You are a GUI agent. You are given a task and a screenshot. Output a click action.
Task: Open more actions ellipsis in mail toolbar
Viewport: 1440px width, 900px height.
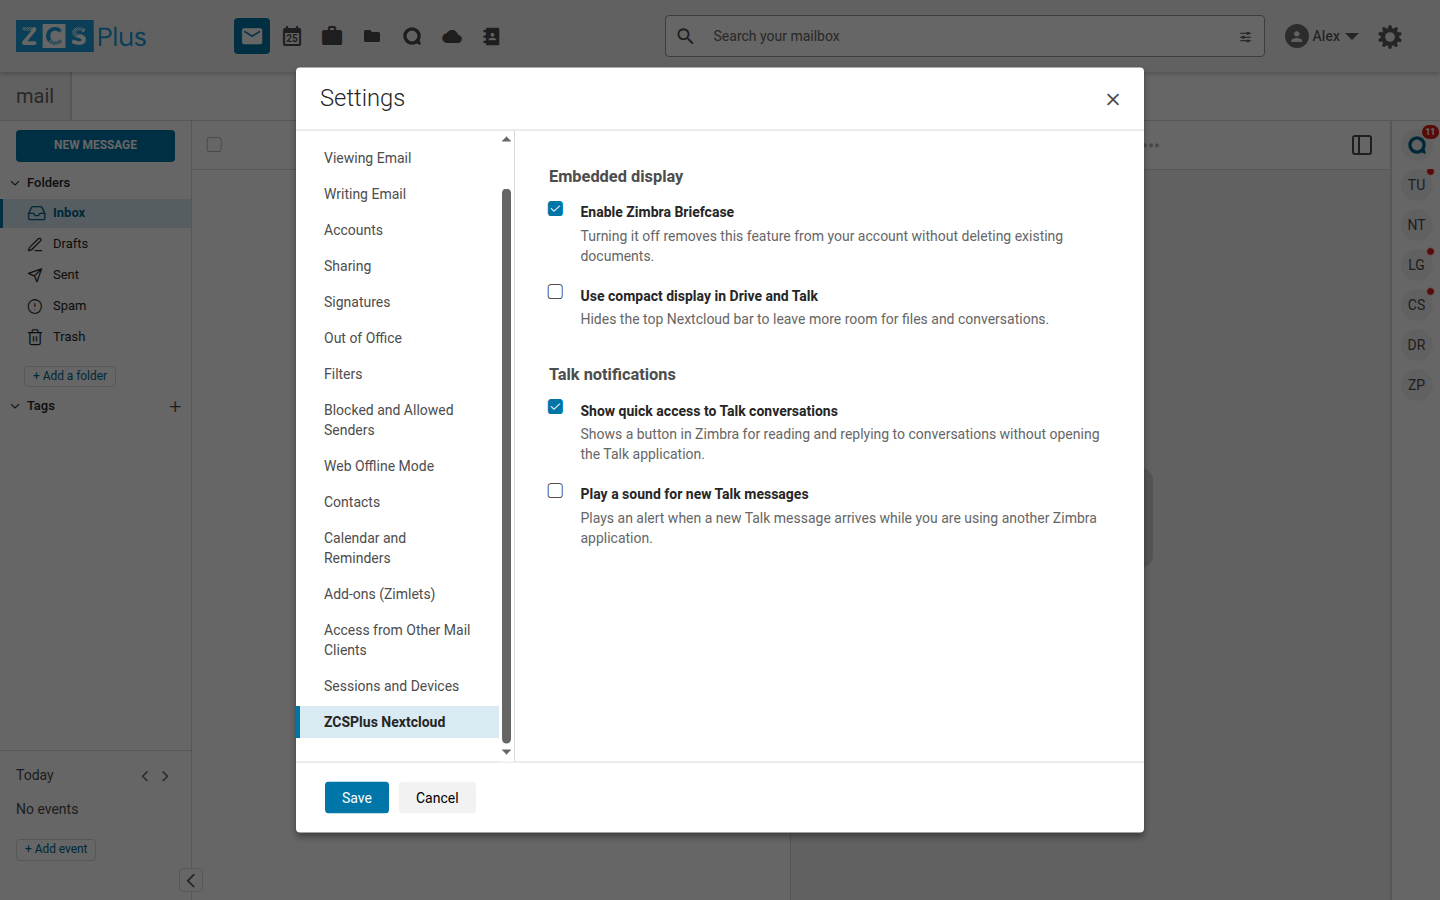(1152, 145)
